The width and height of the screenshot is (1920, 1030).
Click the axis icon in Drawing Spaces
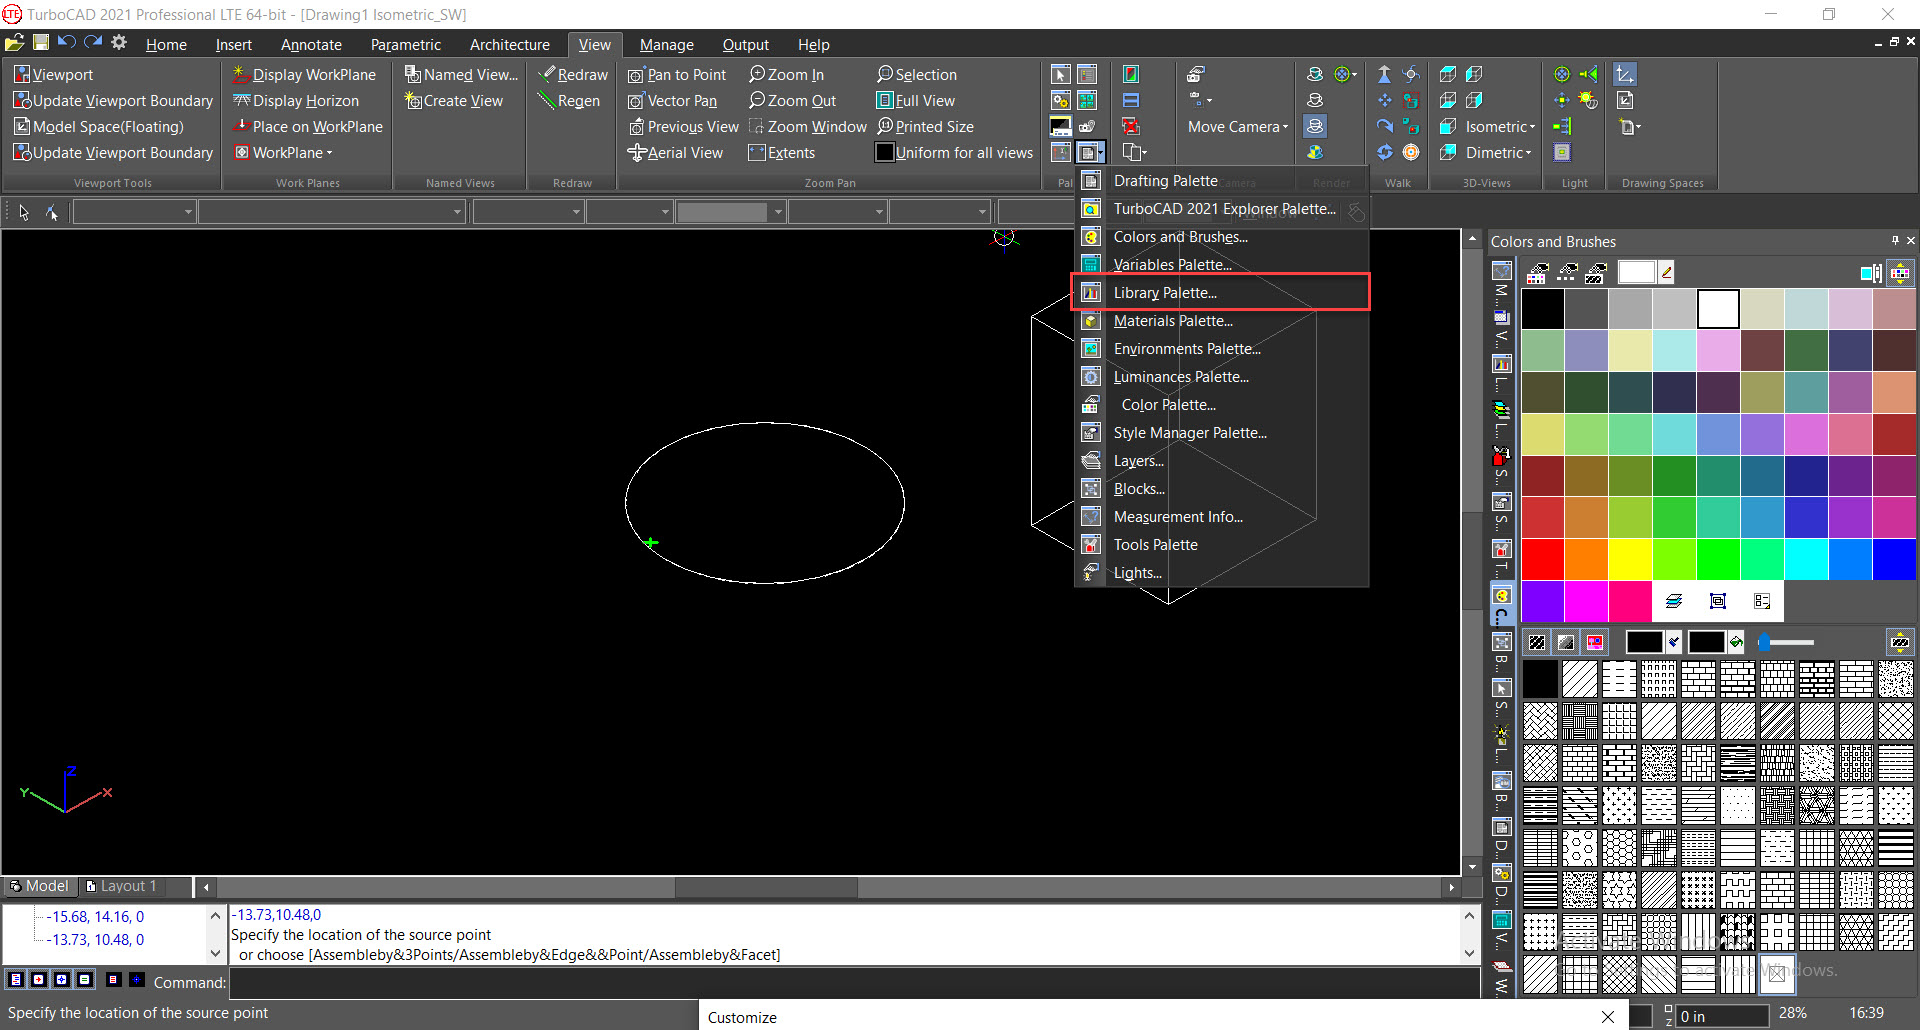[x=1625, y=75]
